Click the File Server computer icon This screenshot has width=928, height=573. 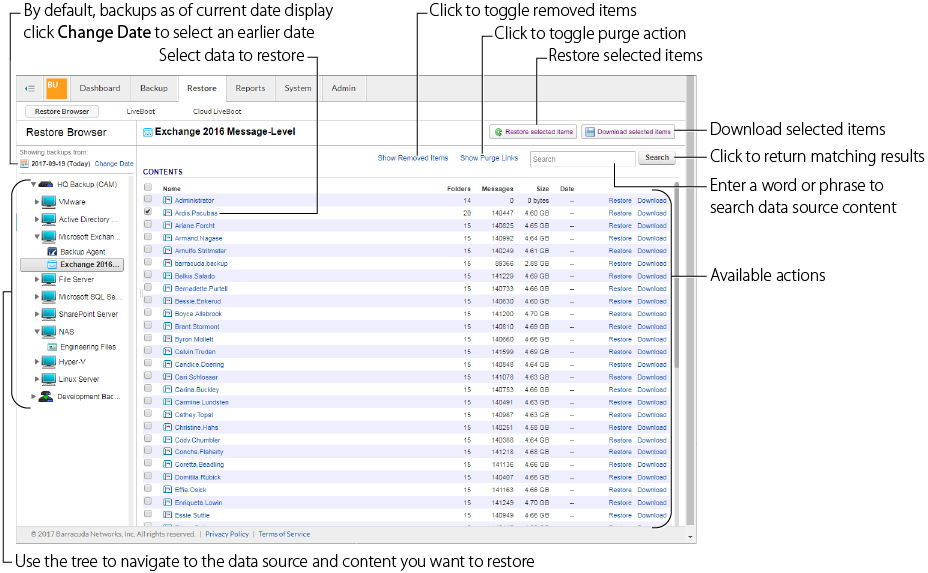49,279
